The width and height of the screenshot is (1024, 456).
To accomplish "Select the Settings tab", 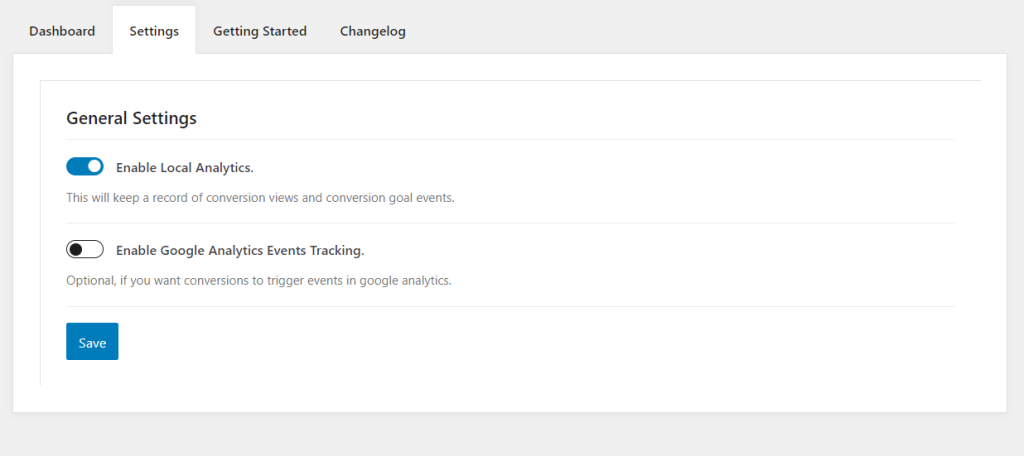I will tap(154, 31).
